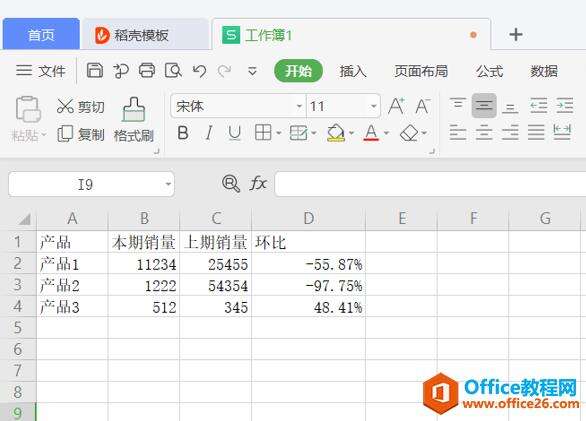Increase font size with A+ icon
This screenshot has width=586, height=421.
coord(396,106)
